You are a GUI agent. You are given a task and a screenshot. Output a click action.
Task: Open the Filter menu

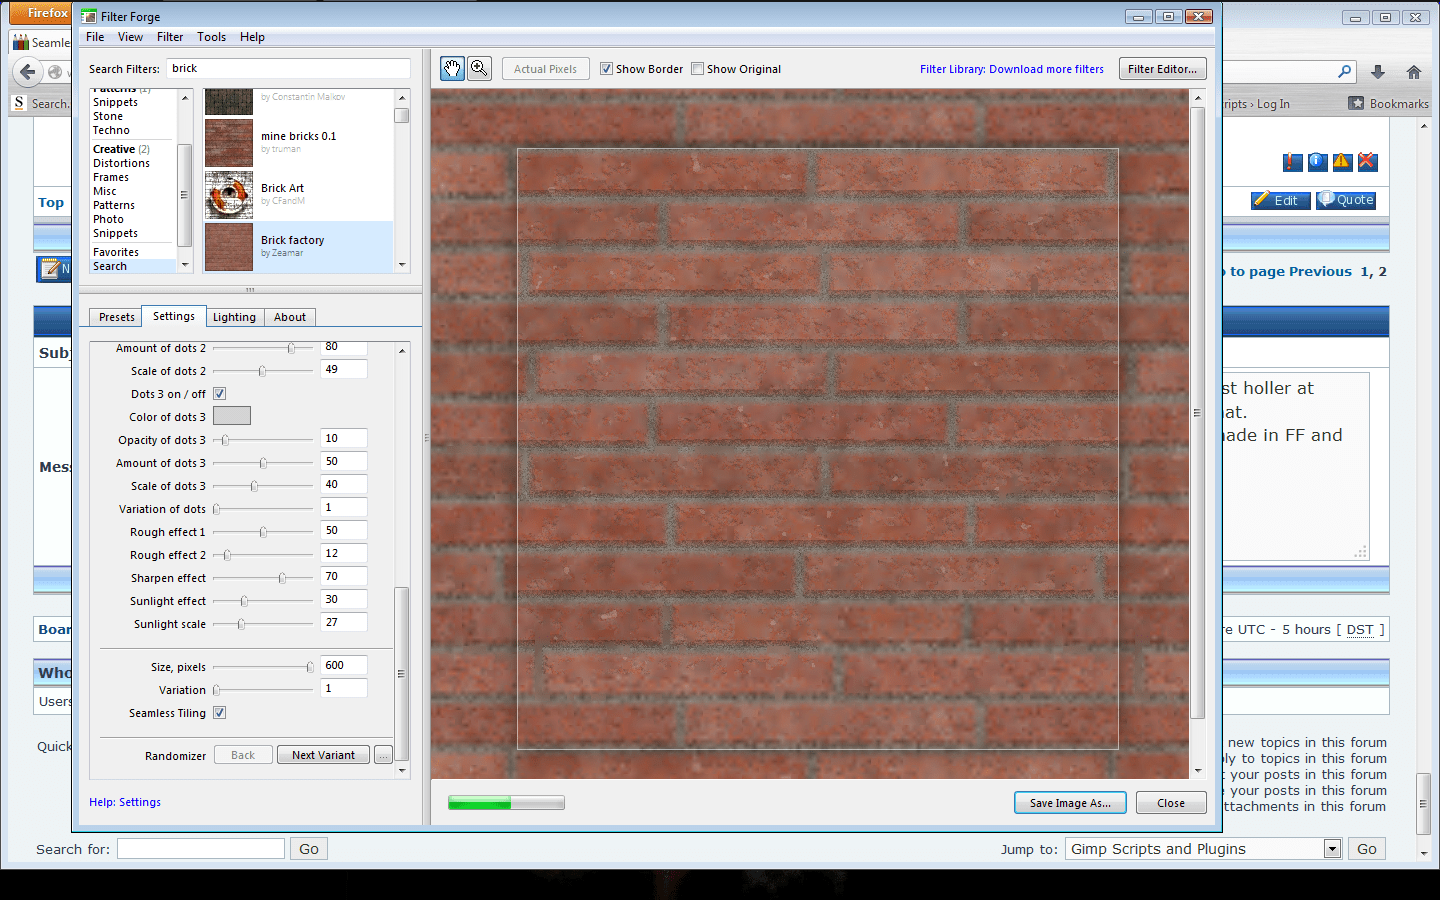(x=170, y=36)
